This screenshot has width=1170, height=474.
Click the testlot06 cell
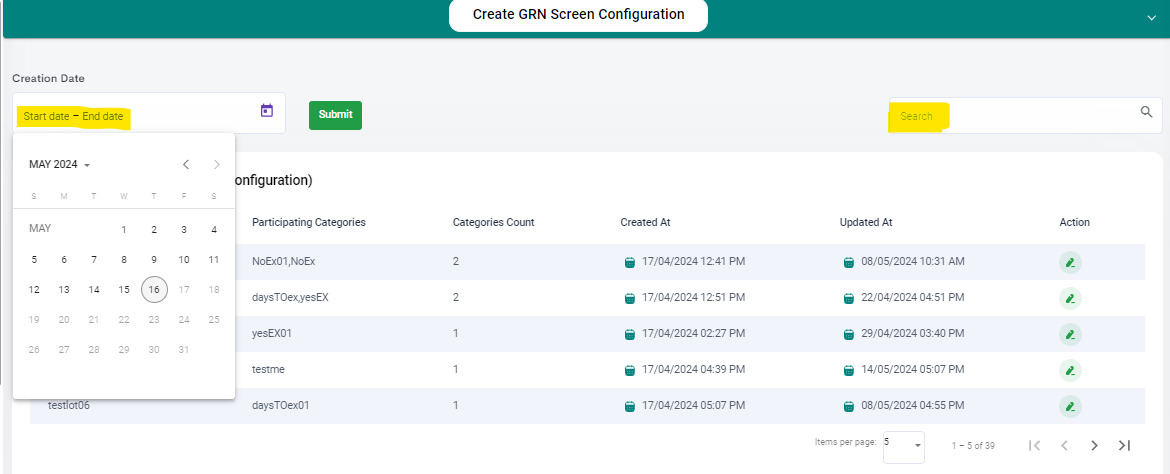point(69,405)
